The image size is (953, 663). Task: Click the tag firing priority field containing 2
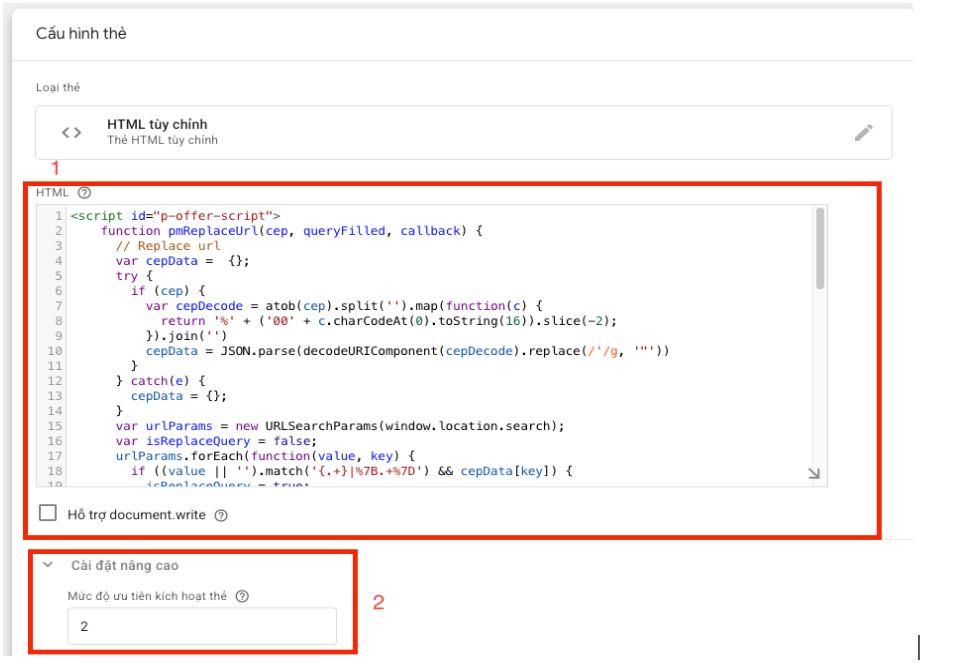click(202, 626)
